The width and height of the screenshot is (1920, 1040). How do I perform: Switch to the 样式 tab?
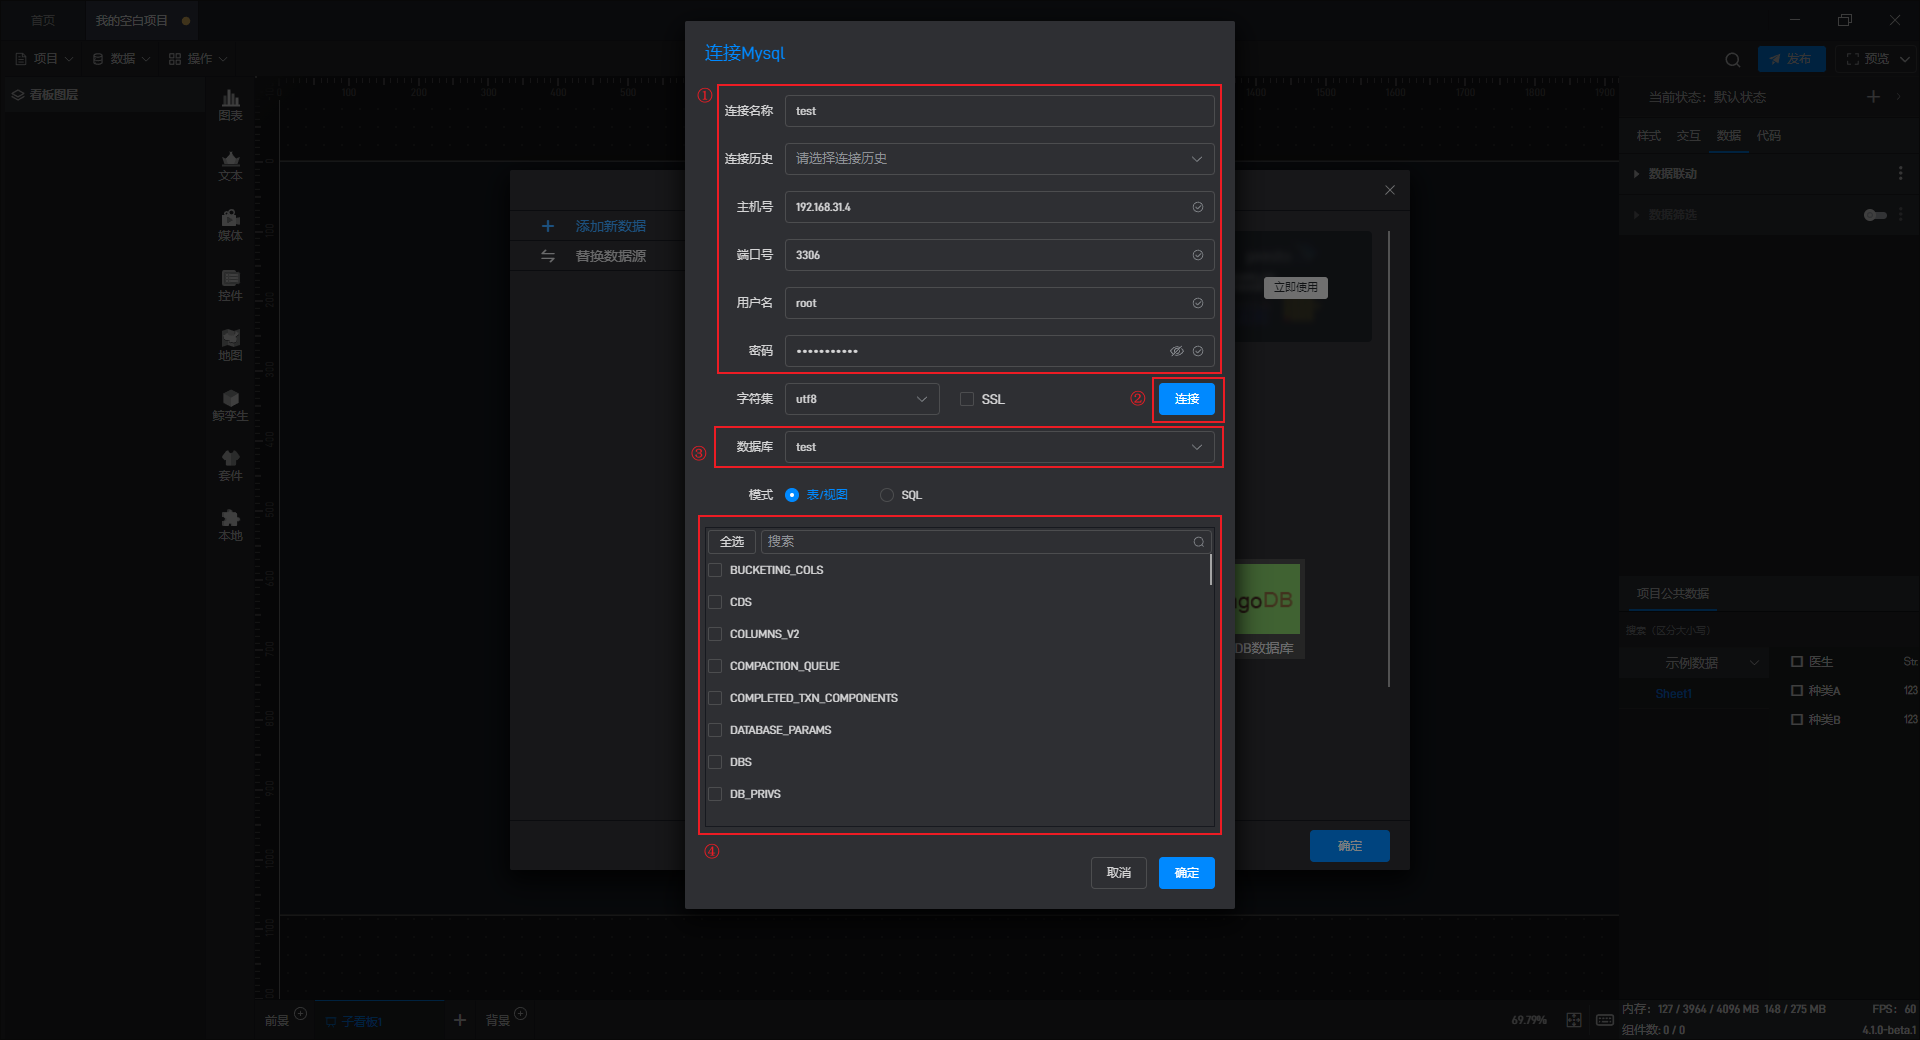click(1648, 136)
